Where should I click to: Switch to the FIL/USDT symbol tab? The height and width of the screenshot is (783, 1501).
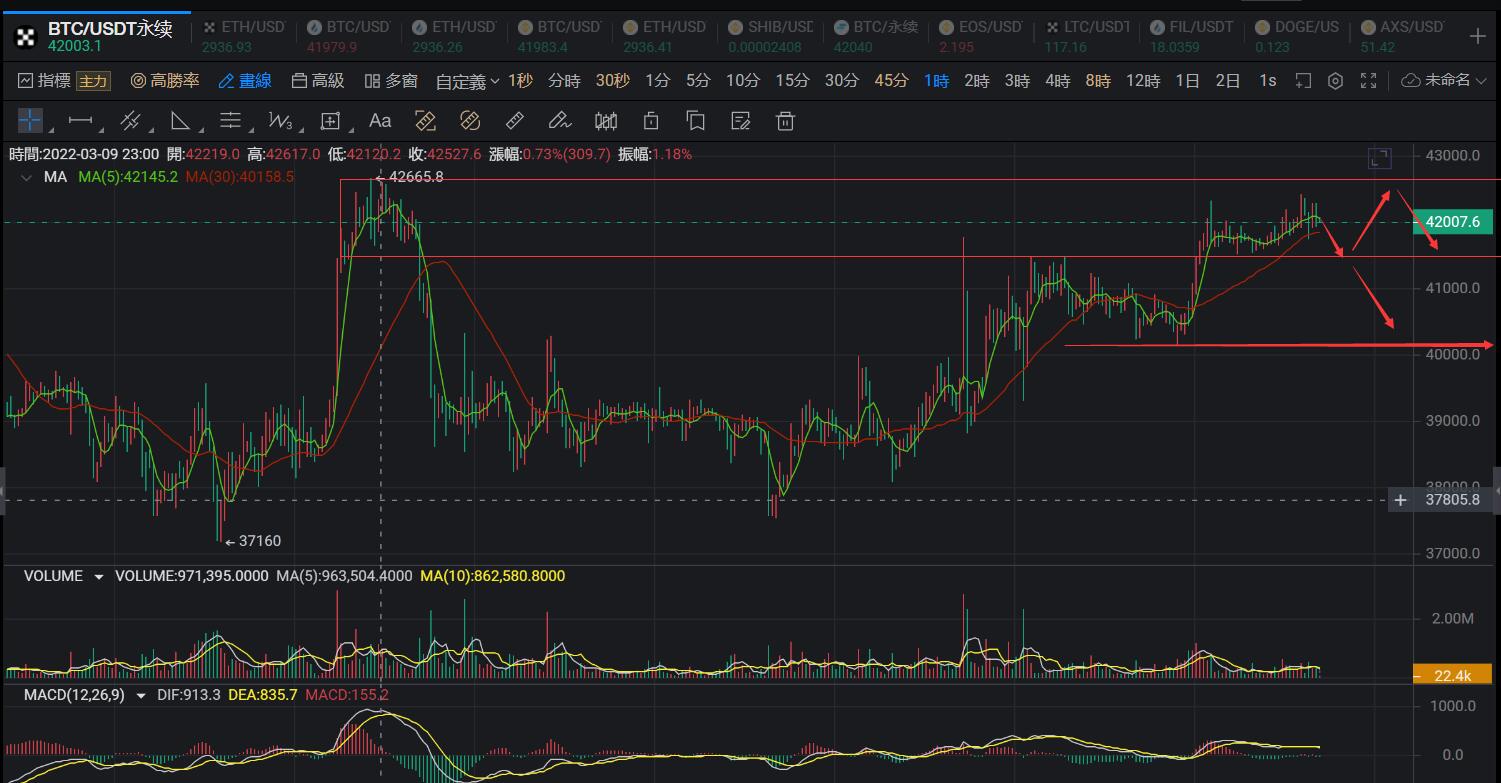point(1191,36)
